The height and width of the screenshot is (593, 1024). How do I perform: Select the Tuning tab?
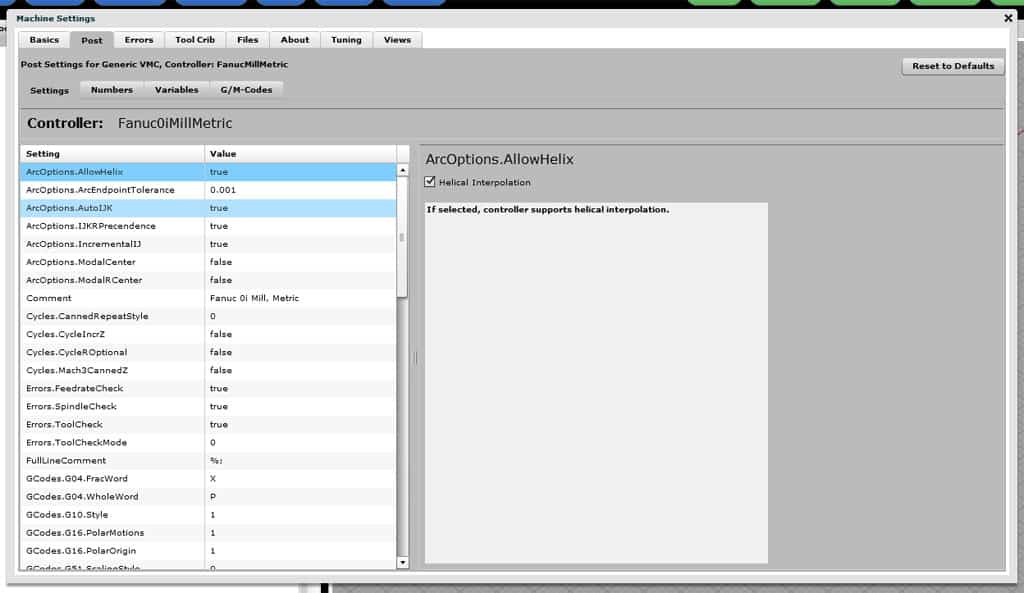pyautogui.click(x=346, y=39)
